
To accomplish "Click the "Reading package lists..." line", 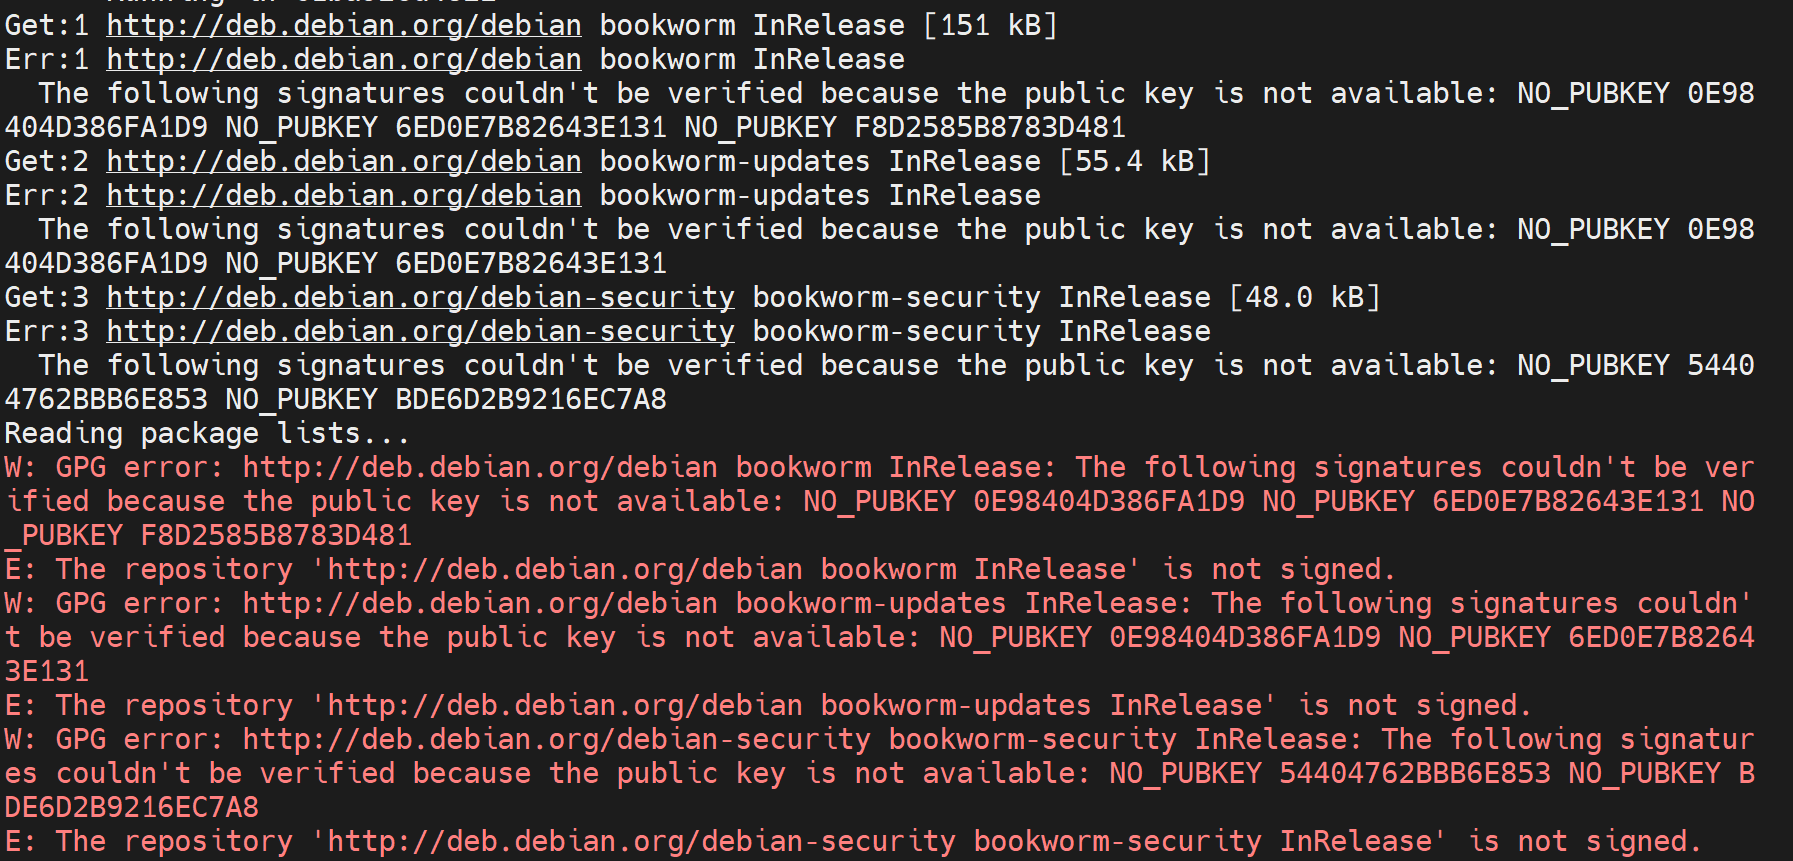I will click(207, 433).
